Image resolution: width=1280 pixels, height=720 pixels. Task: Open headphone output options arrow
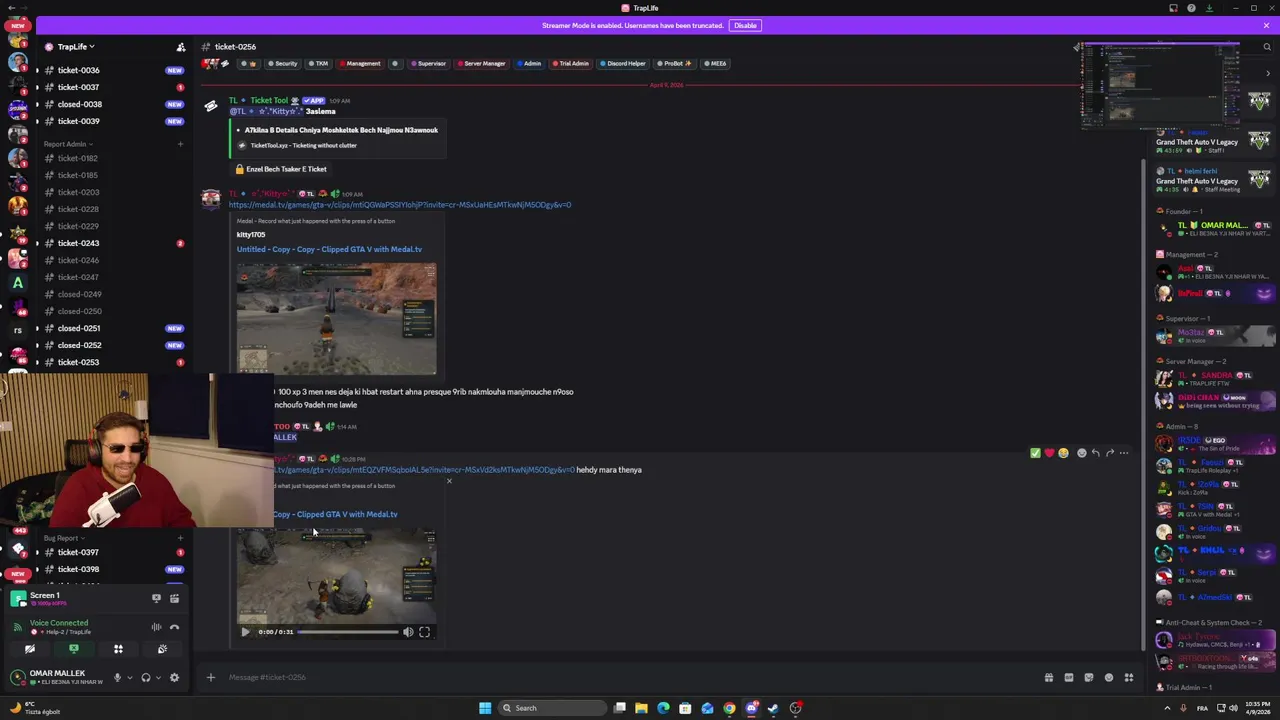click(x=157, y=677)
